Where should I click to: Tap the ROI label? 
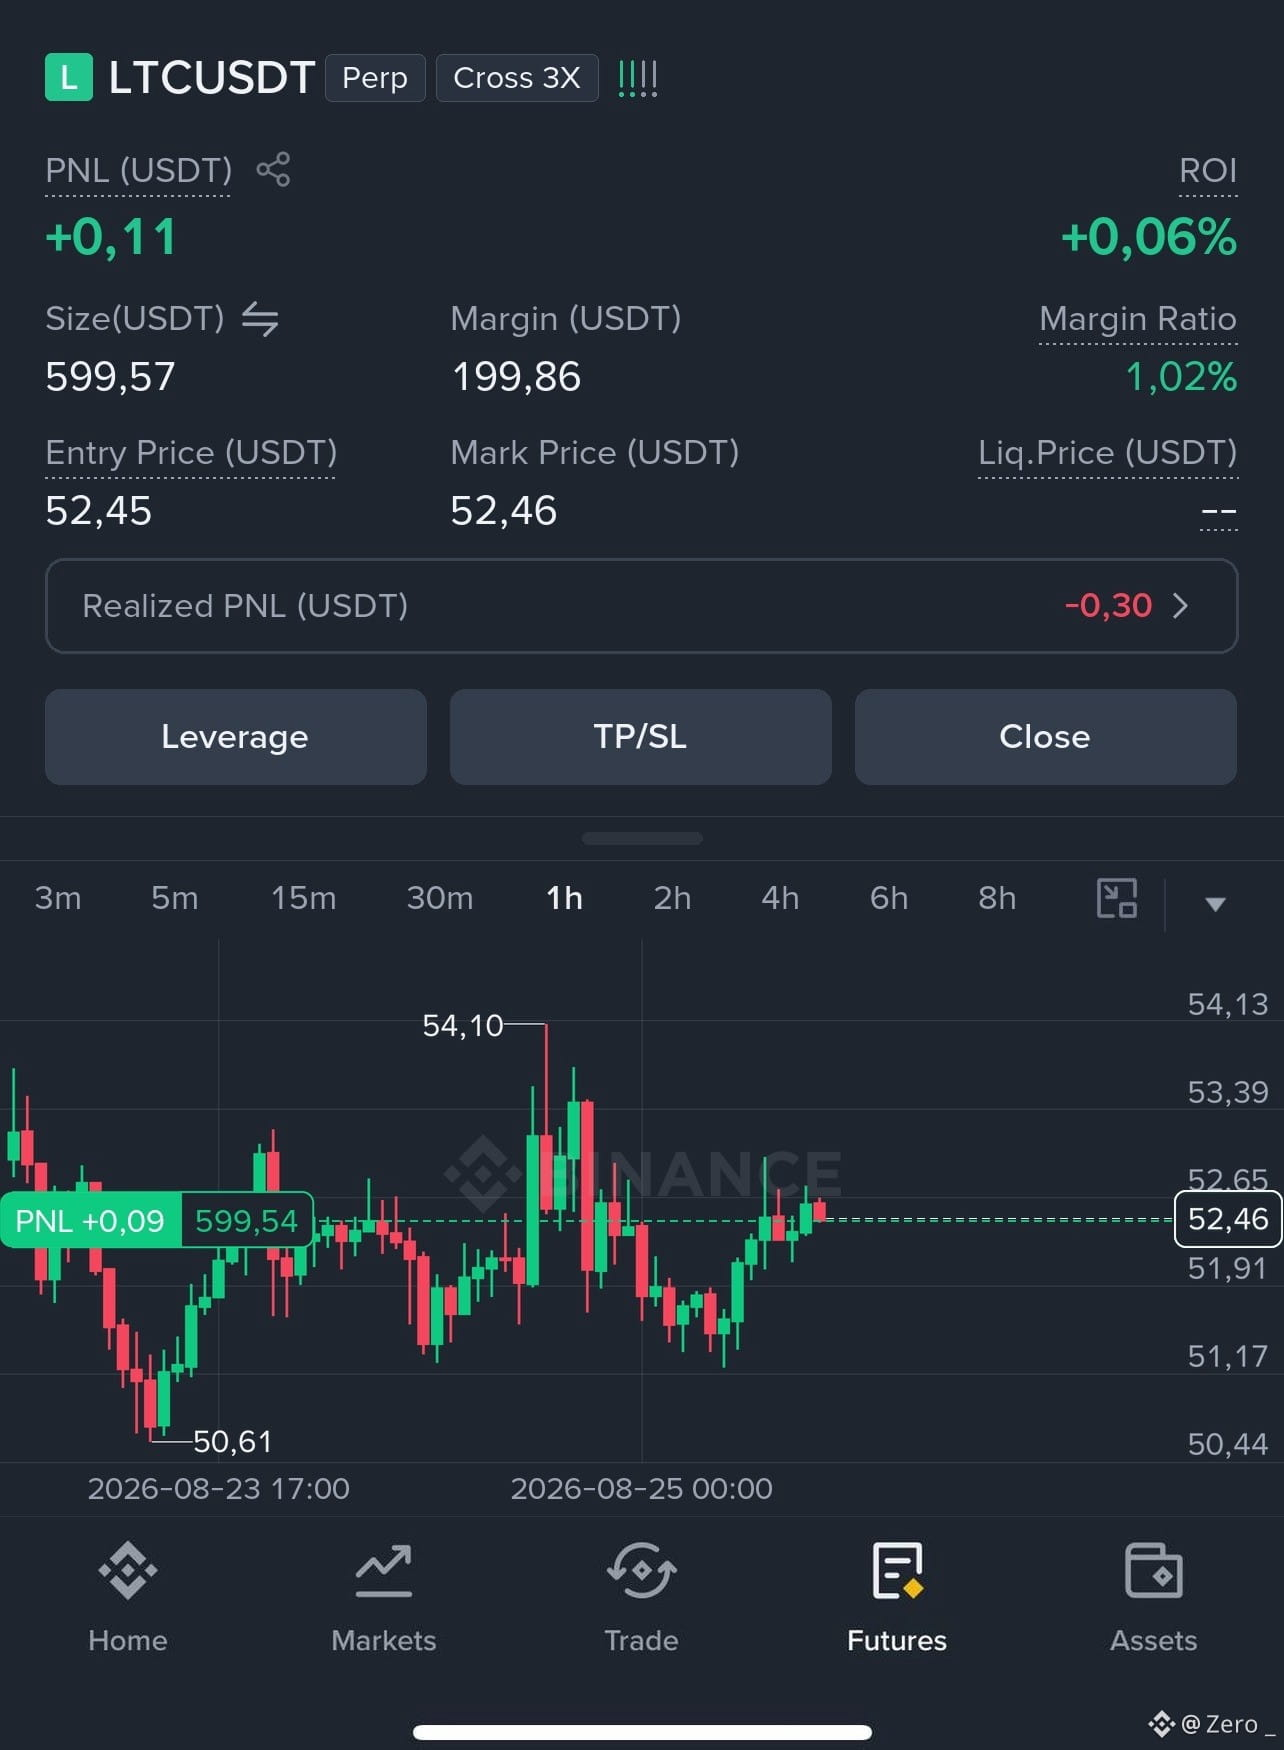pos(1208,170)
